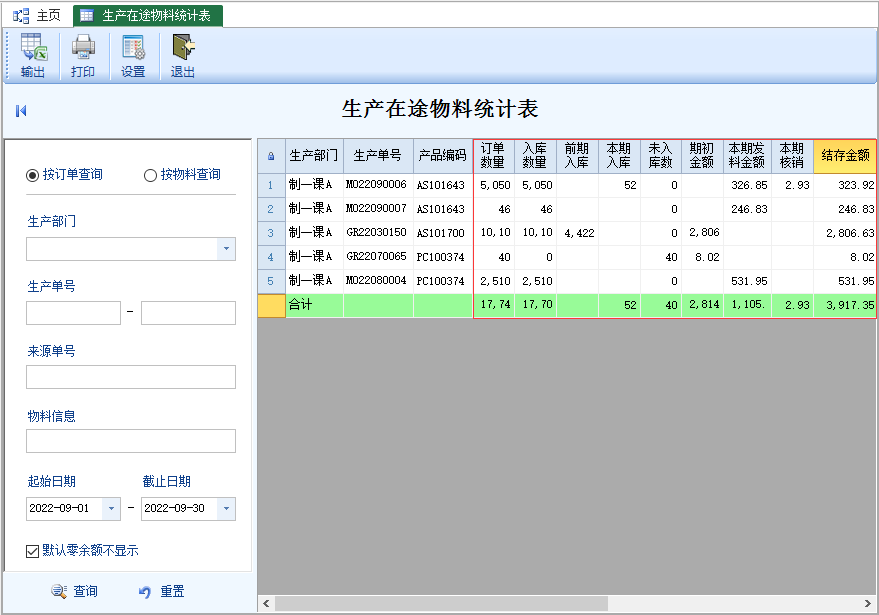
Task: Click product code AS101700 cell
Action: [441, 233]
